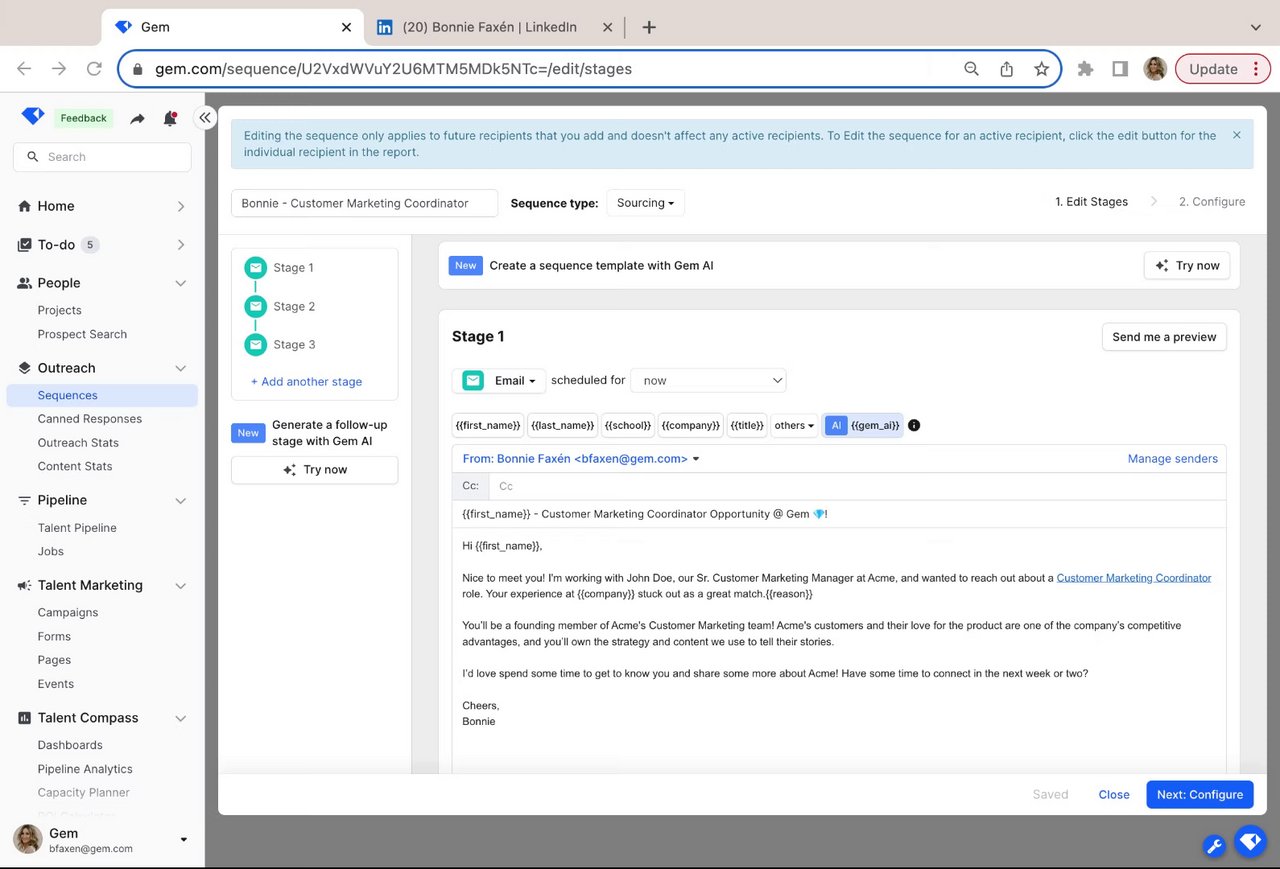
Task: Click the user avatar at sidebar bottom
Action: (28, 839)
